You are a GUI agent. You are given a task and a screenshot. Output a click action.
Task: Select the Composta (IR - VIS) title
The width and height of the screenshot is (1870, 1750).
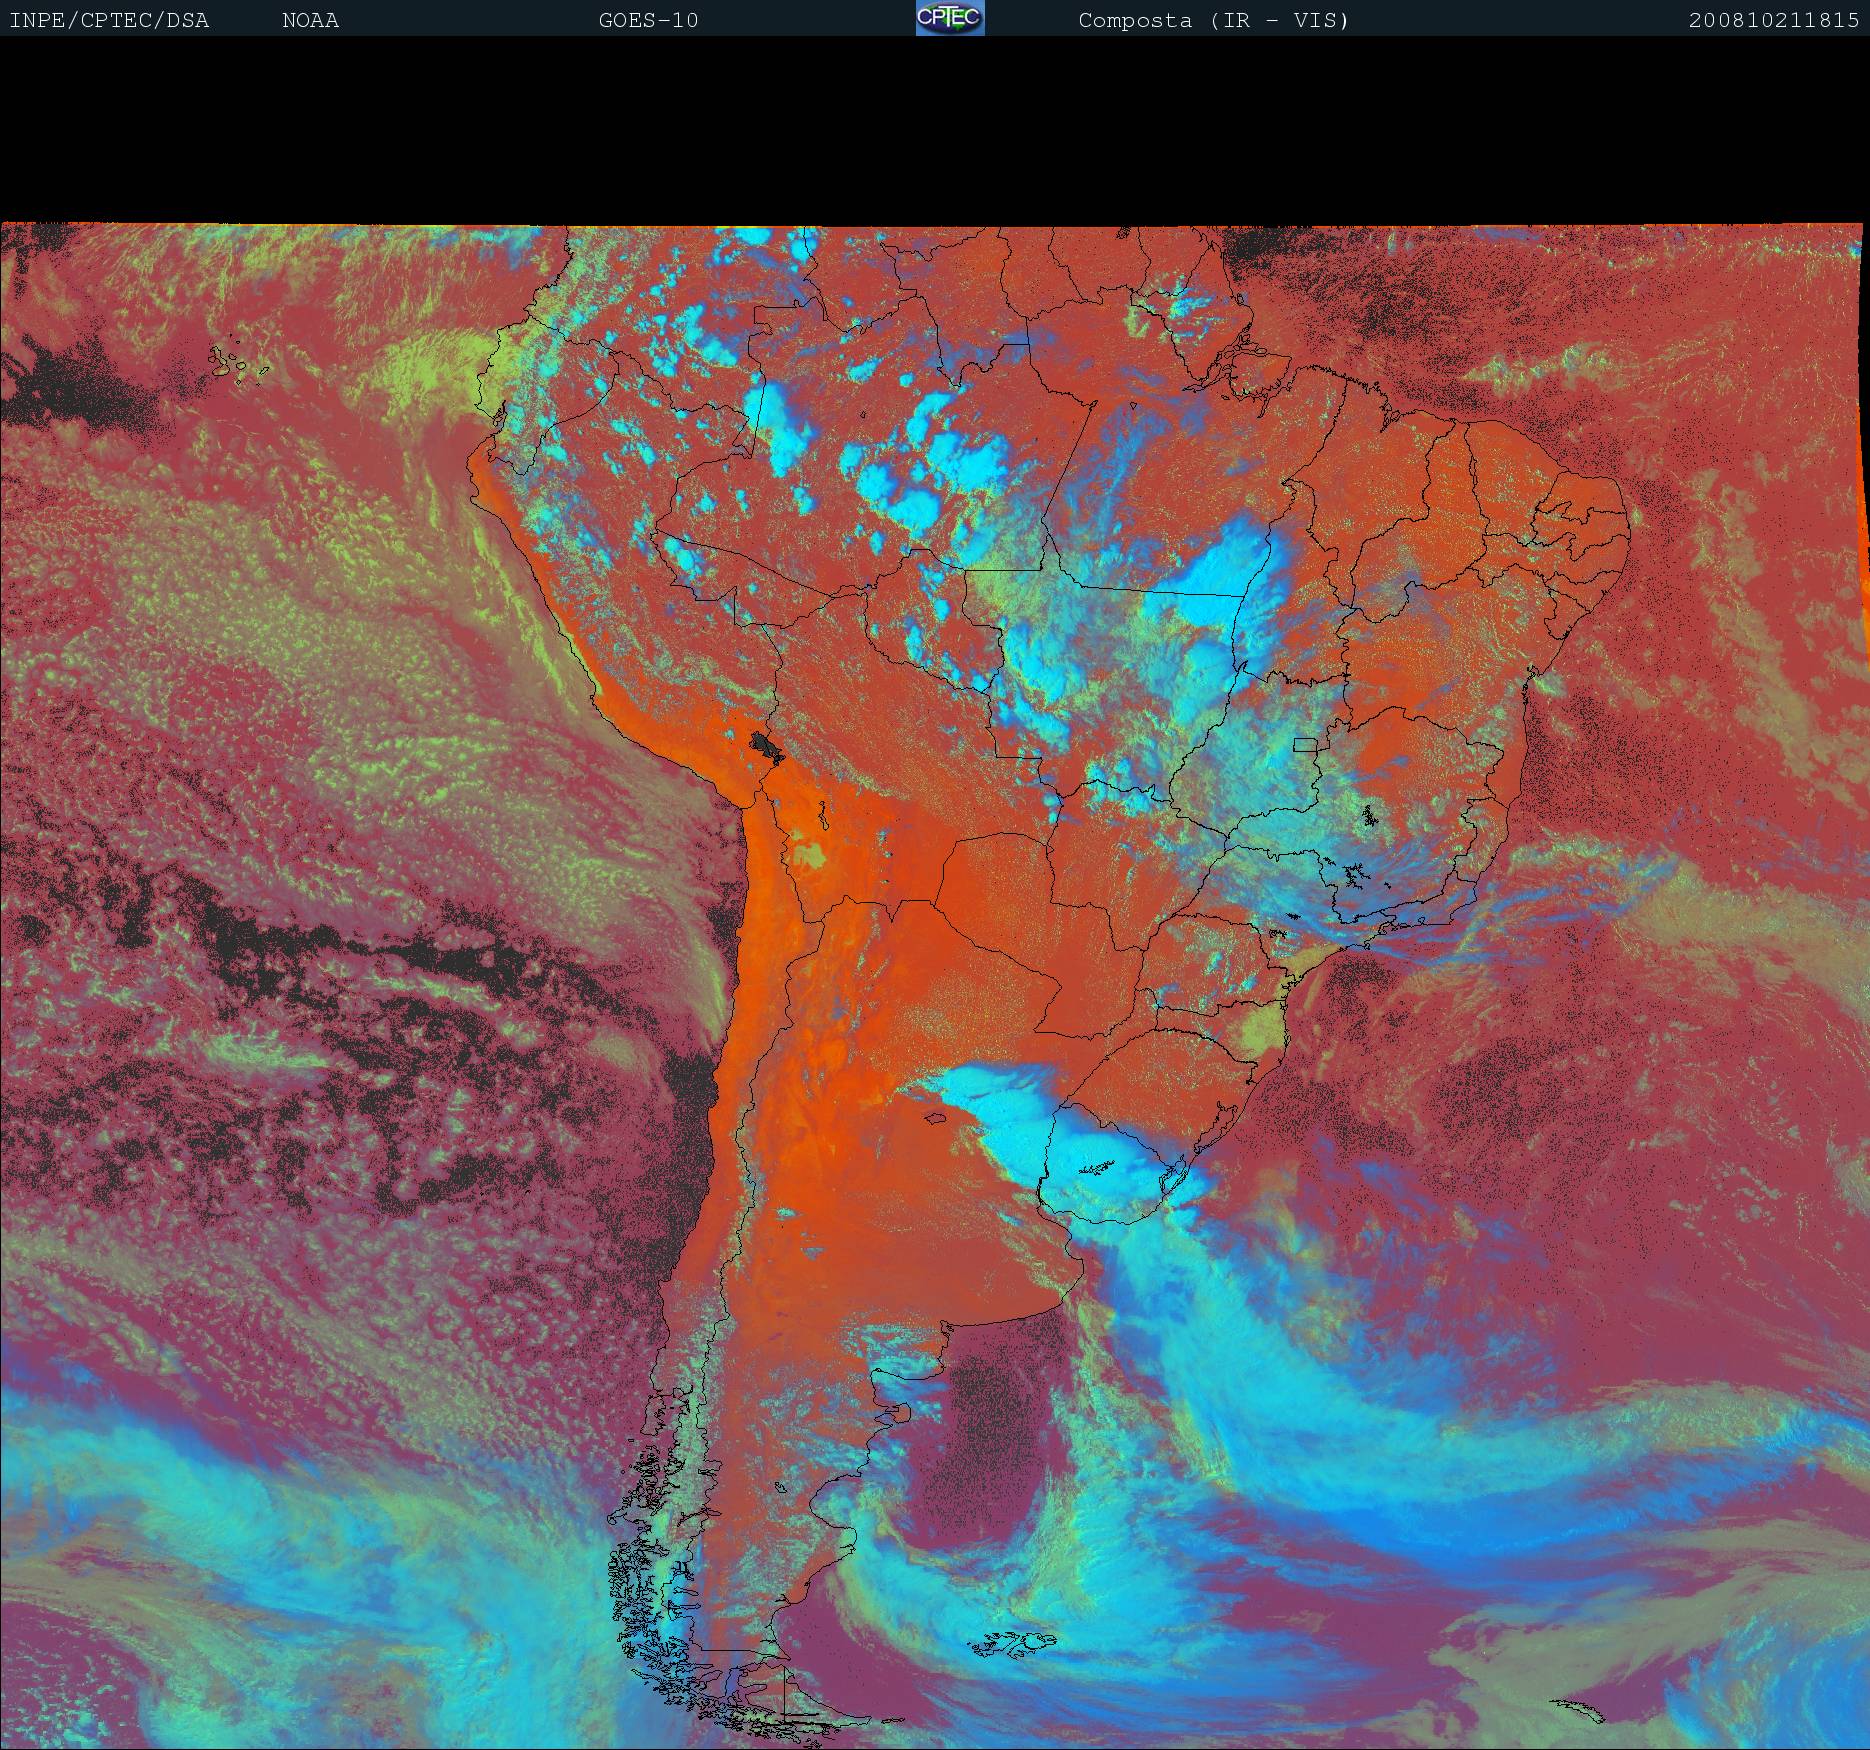[x=1213, y=20]
